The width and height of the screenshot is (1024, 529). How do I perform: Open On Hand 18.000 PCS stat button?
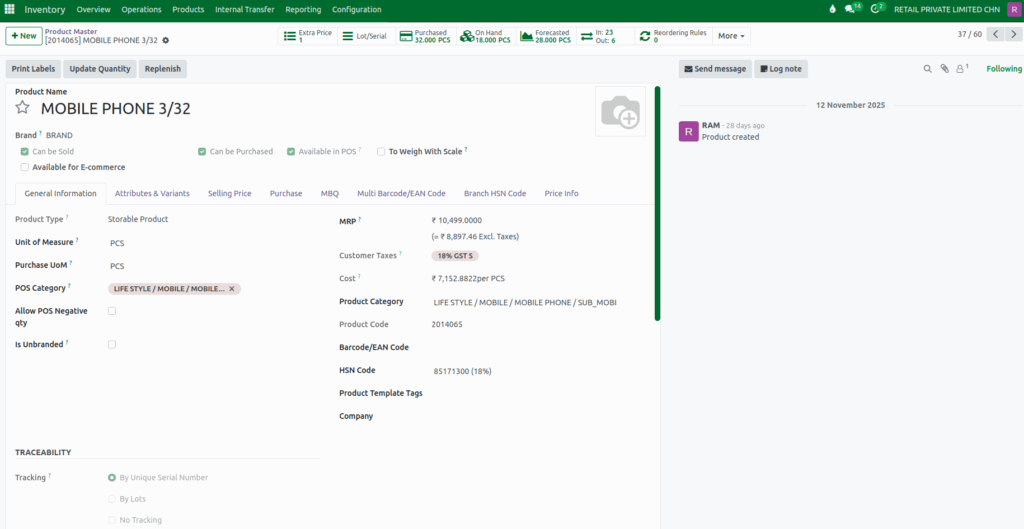tap(485, 36)
